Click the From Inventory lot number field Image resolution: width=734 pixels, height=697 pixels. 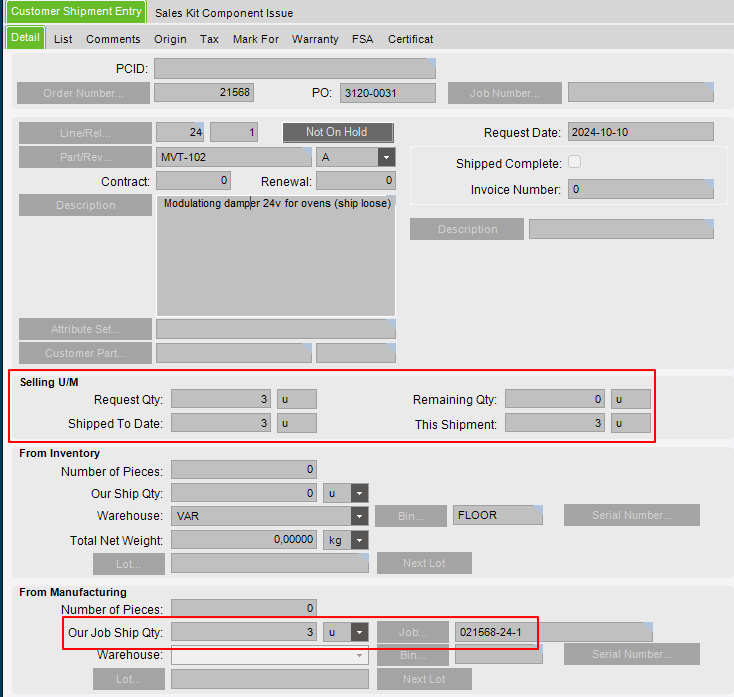(270, 563)
